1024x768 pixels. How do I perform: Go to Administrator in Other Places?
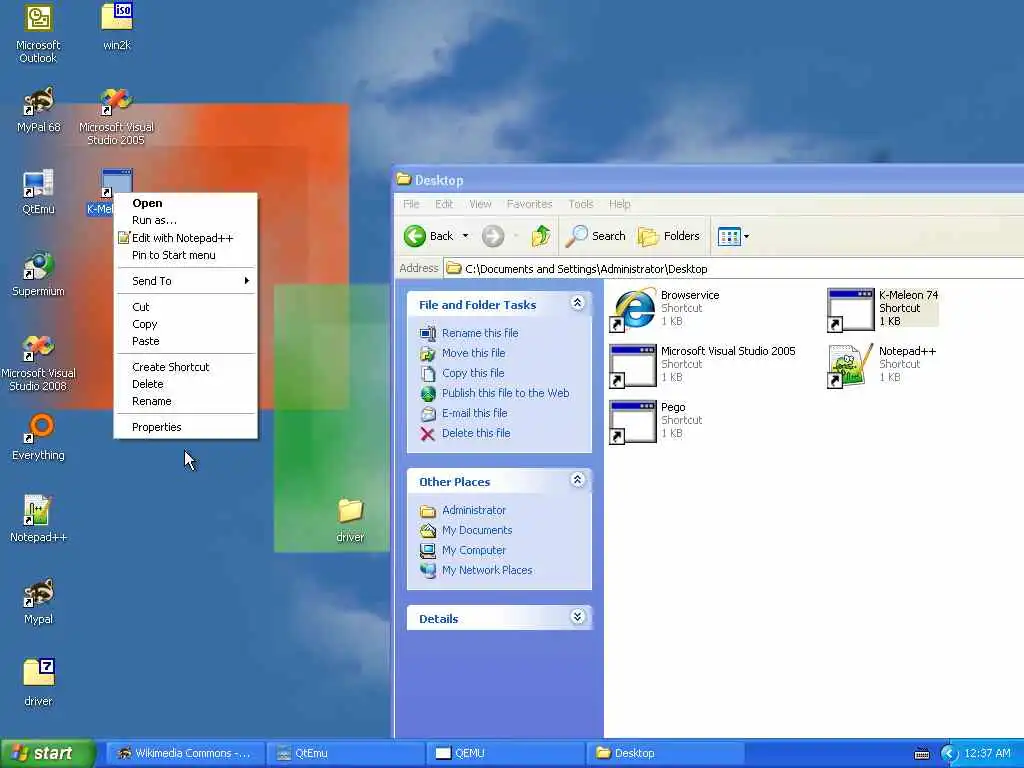[474, 510]
